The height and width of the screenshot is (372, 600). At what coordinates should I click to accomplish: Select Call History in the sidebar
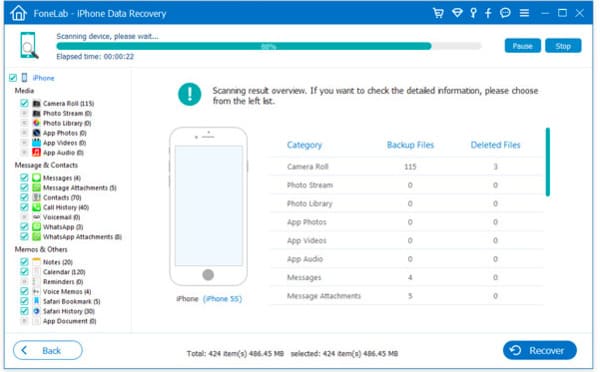click(x=66, y=207)
